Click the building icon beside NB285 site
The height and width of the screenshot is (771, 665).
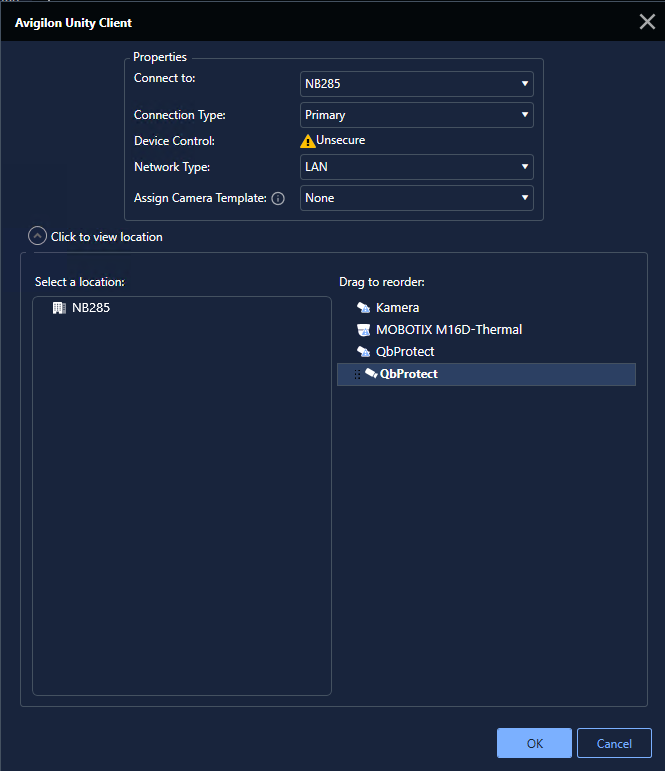point(59,308)
